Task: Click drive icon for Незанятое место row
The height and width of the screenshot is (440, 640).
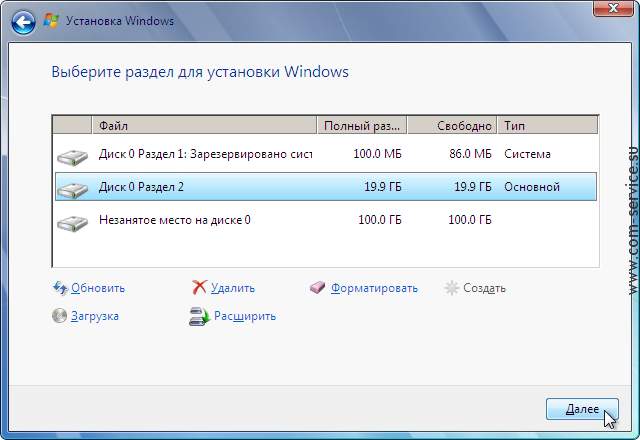Action: point(72,223)
